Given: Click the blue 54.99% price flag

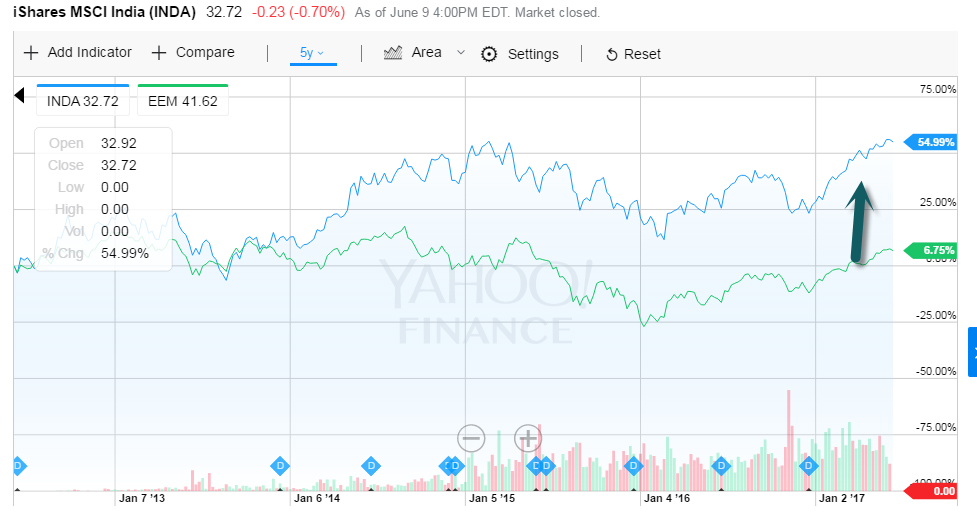Looking at the screenshot, I should [930, 142].
